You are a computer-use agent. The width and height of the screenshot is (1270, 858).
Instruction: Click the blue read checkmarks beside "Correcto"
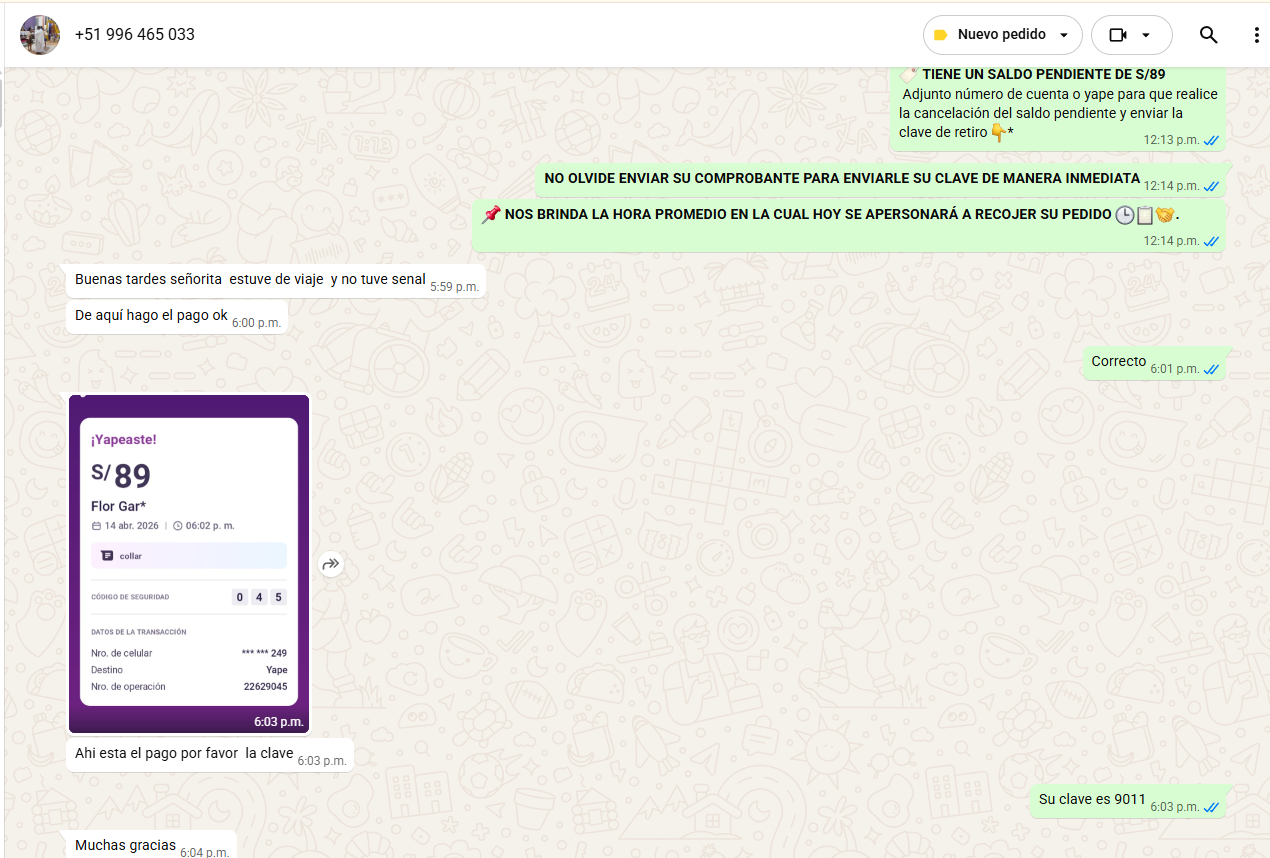(1211, 369)
